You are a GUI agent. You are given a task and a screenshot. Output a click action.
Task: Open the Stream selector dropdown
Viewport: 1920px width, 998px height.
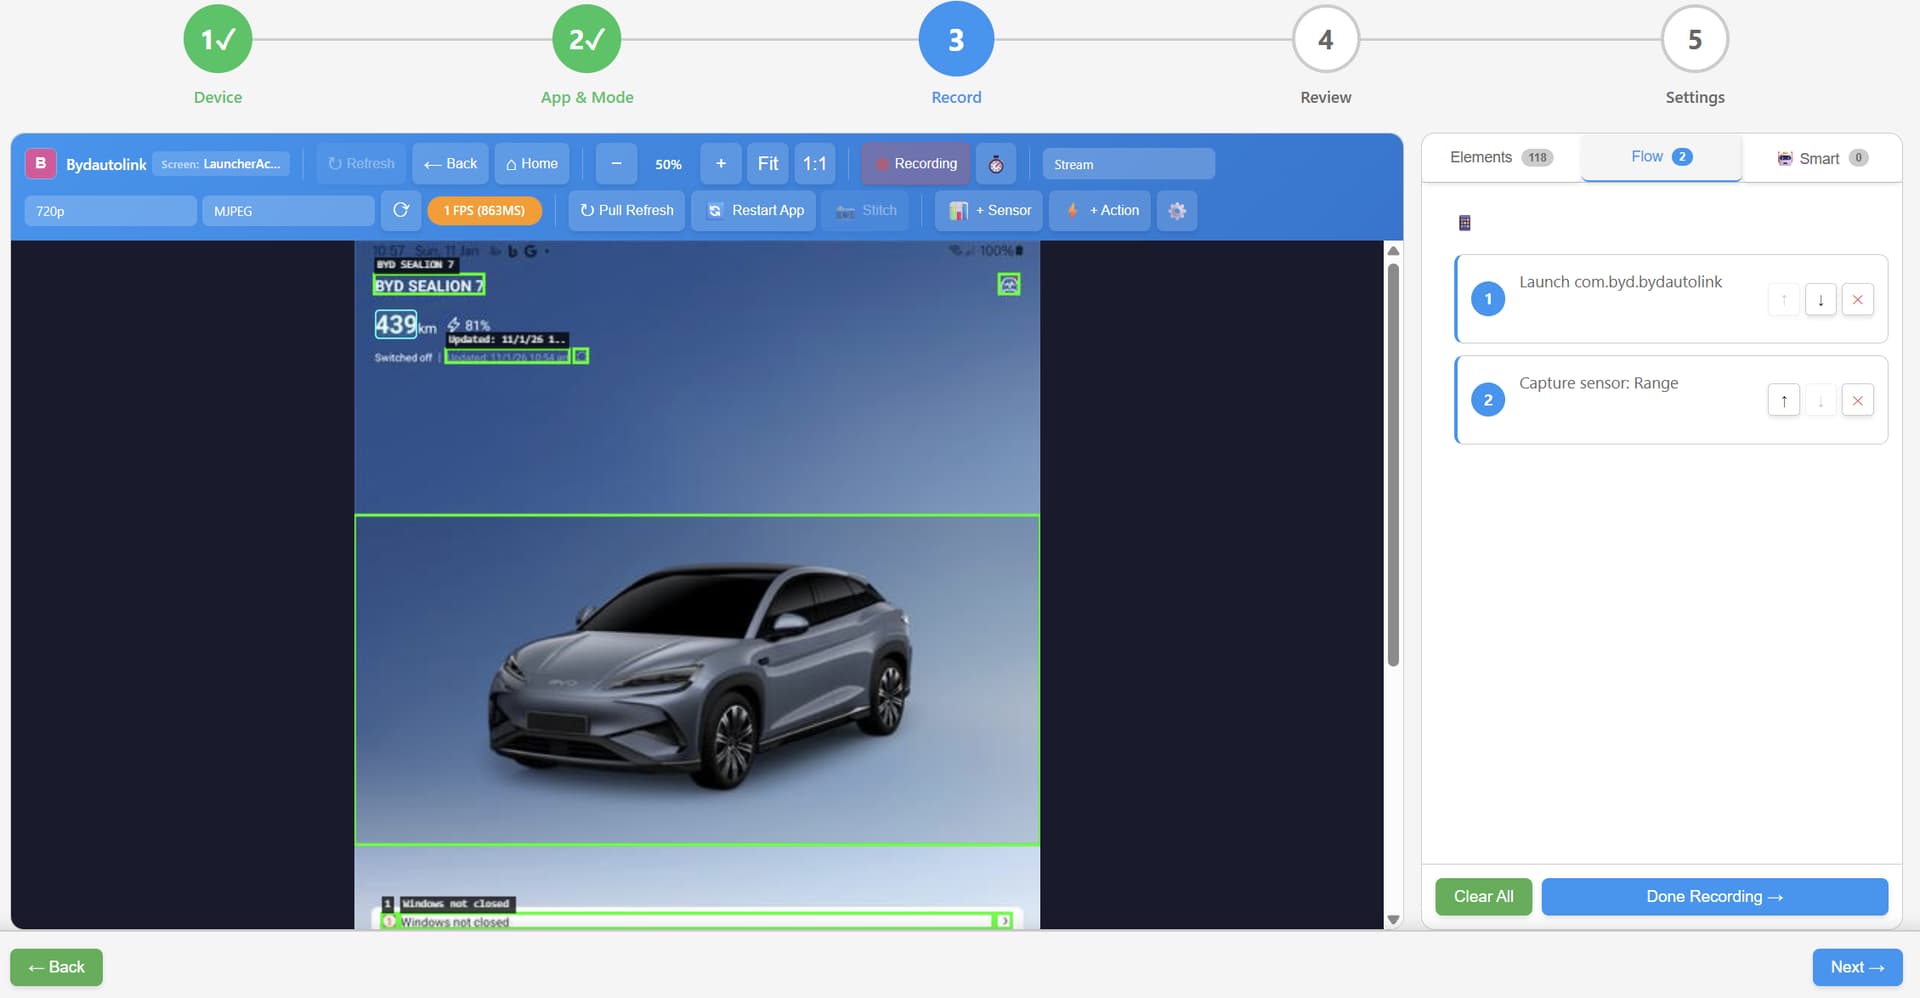(1128, 164)
